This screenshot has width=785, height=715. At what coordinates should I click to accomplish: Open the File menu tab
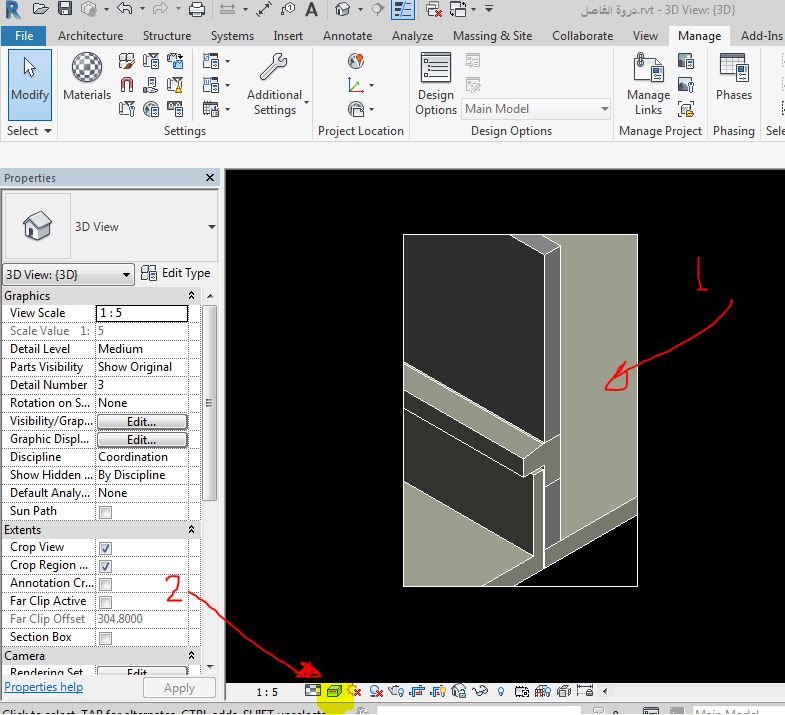[x=24, y=36]
